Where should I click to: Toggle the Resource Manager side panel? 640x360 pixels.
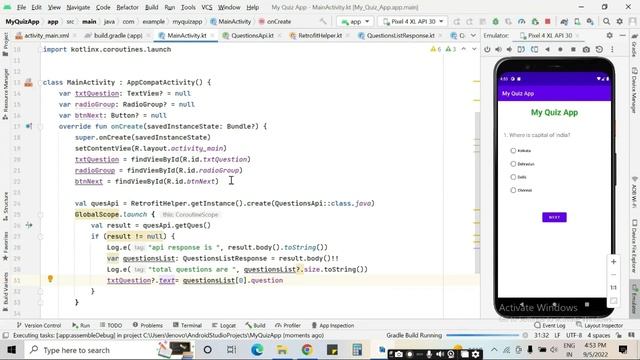click(5, 94)
